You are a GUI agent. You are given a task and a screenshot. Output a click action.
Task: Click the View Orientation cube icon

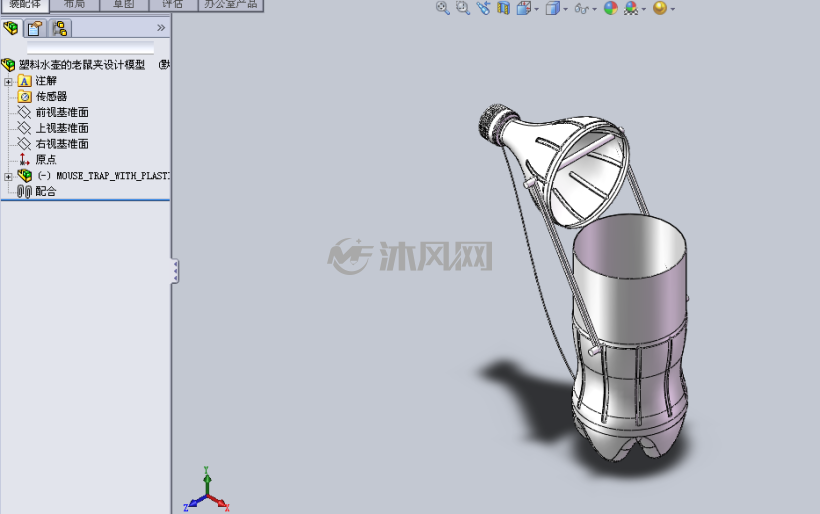pos(523,8)
